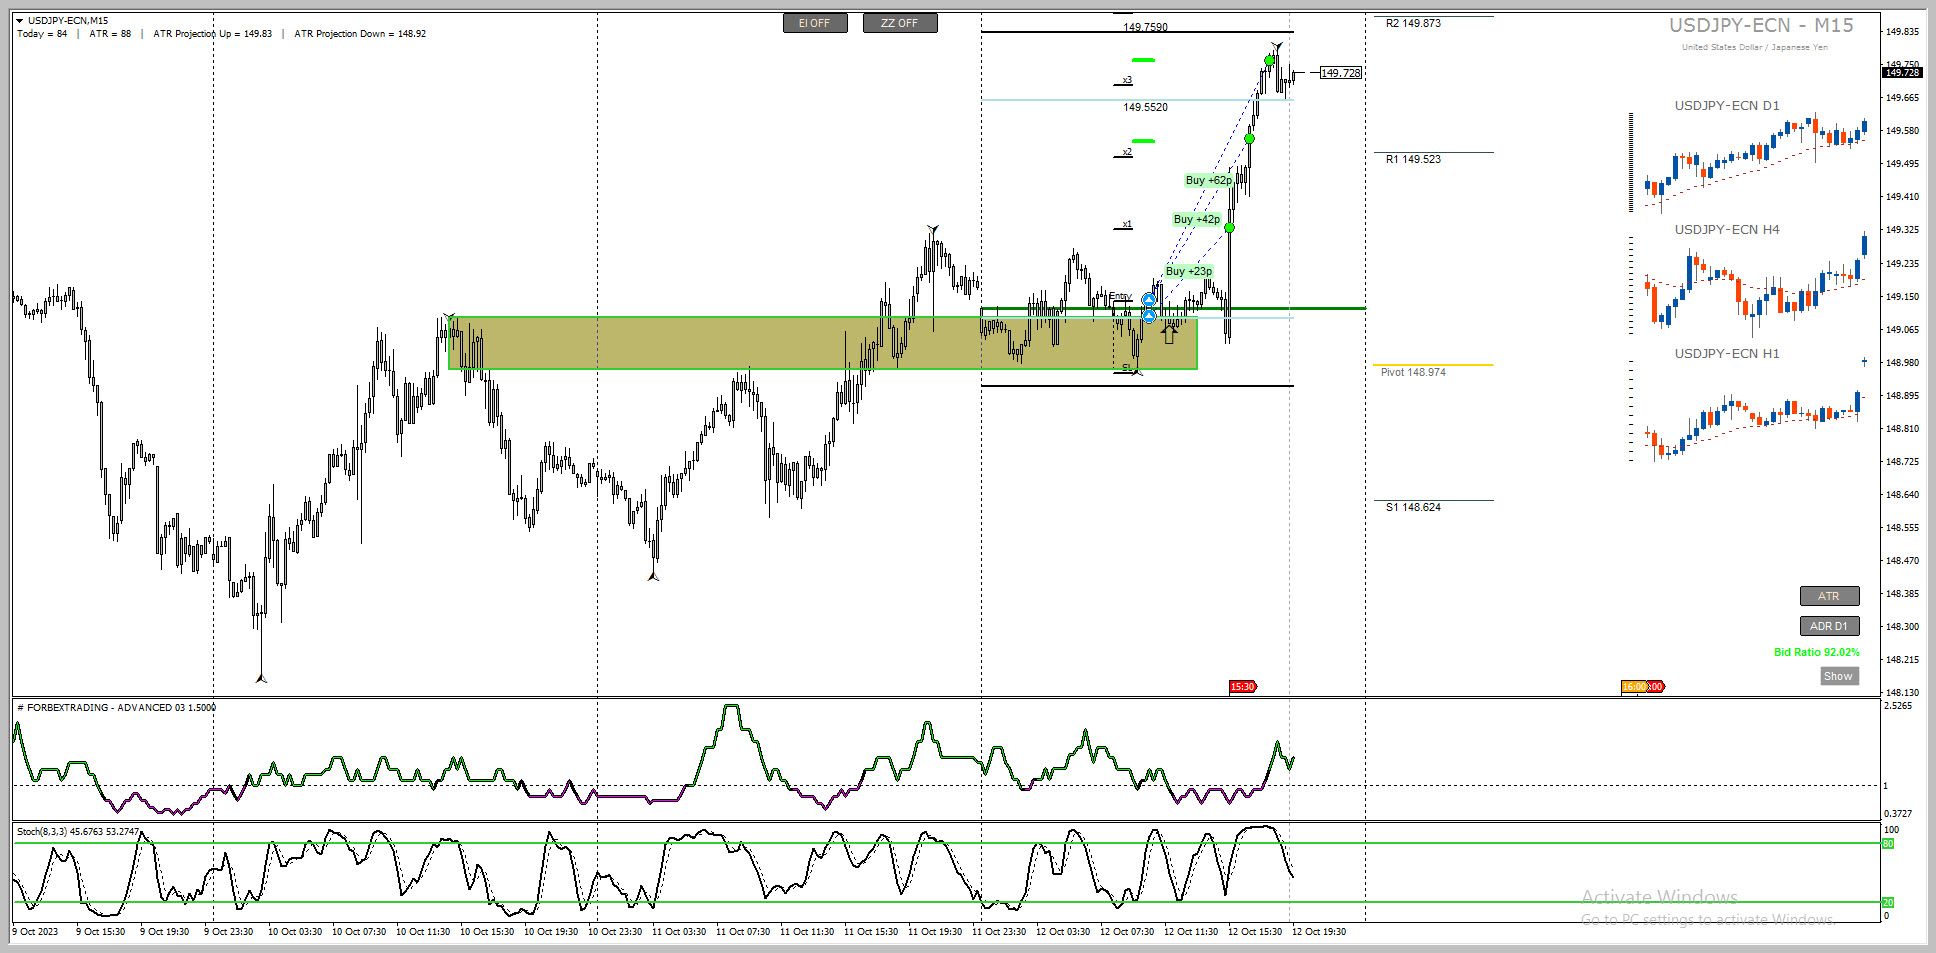This screenshot has height=953, width=1936.
Task: Click the 149.835 price axis label
Action: [1903, 32]
